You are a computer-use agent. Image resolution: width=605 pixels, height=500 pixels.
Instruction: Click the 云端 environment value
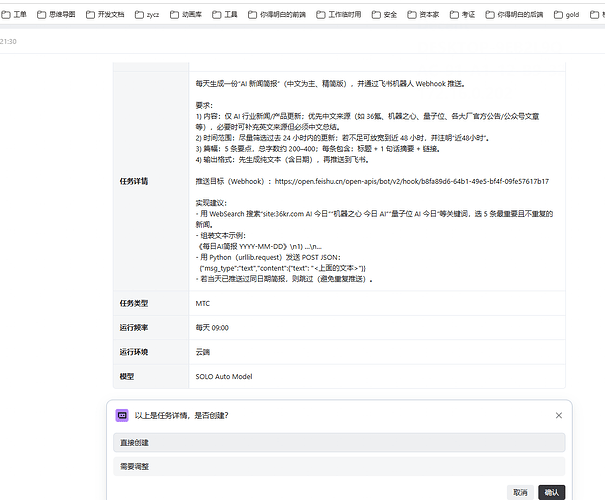203,352
